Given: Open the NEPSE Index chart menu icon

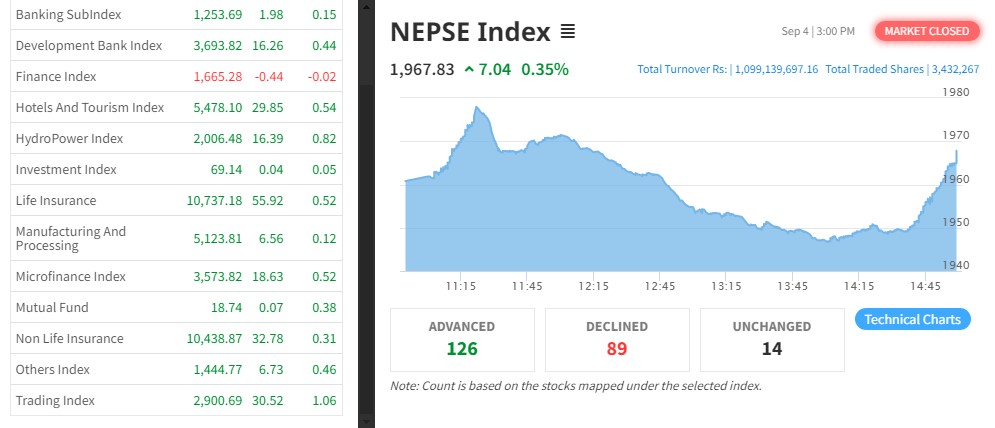Looking at the screenshot, I should click(x=568, y=32).
